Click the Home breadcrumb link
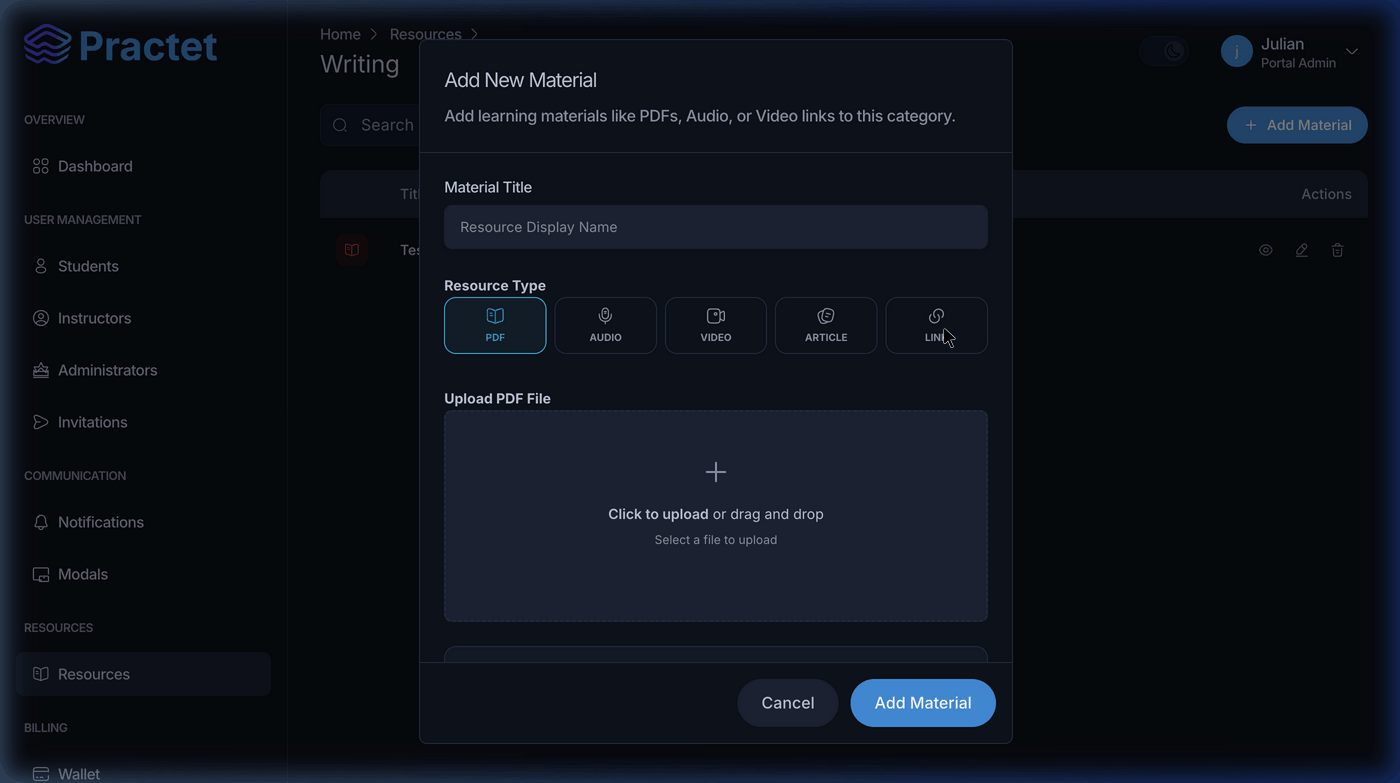This screenshot has height=783, width=1400. [x=340, y=34]
